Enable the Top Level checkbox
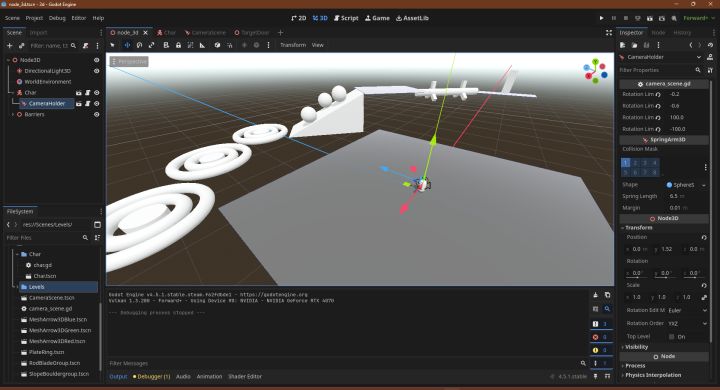 point(671,336)
